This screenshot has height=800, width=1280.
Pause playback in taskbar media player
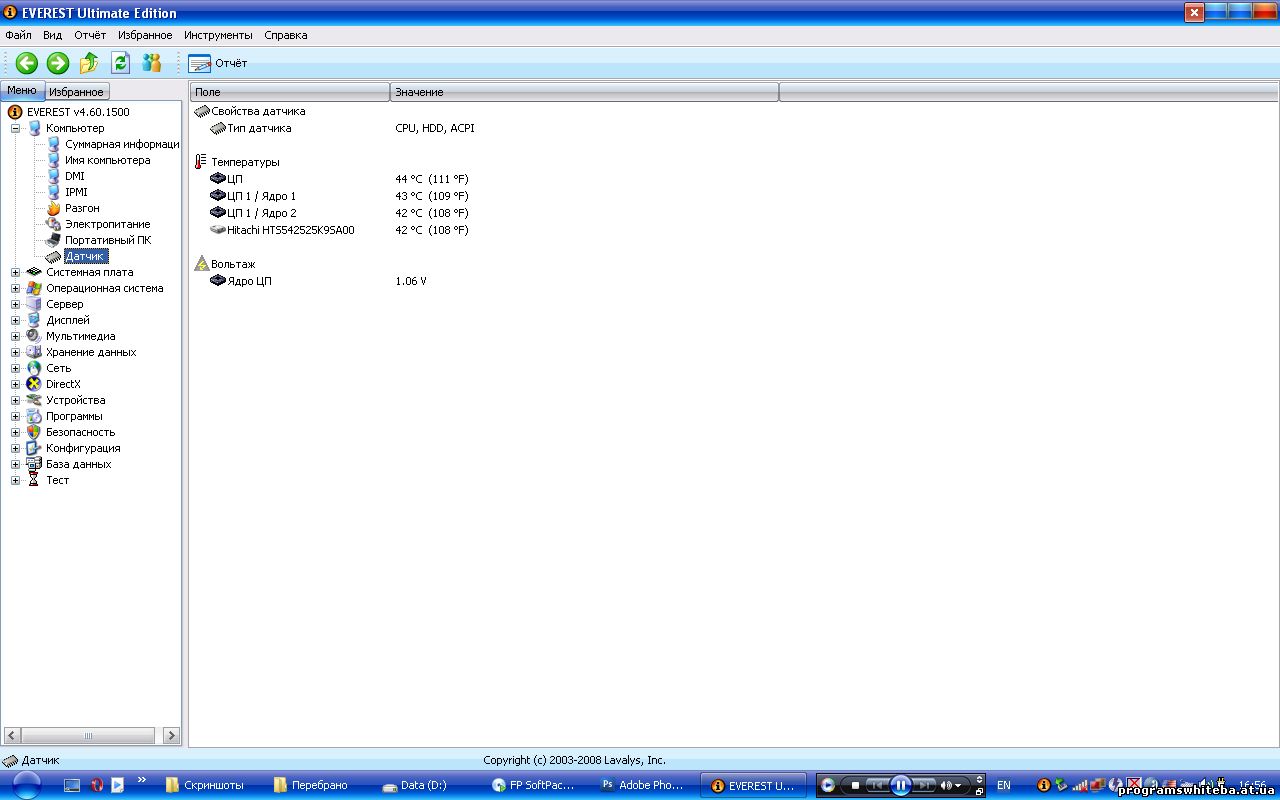(x=900, y=786)
